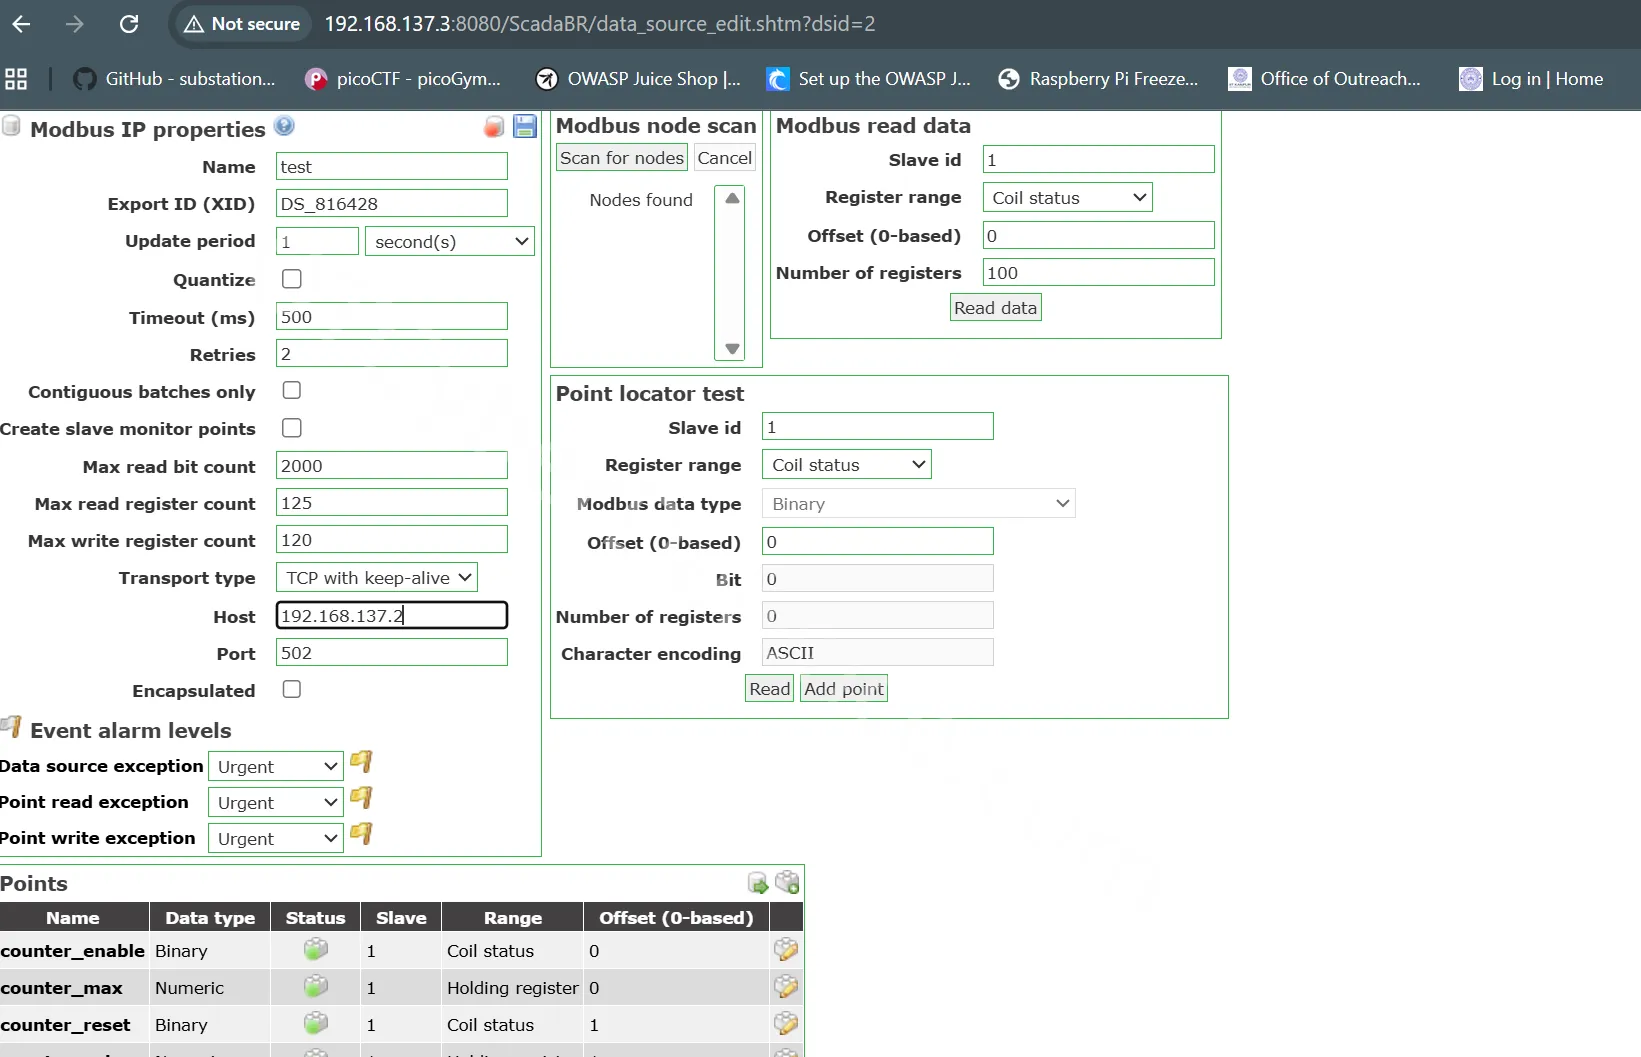Open Modbus IP properties help icon
The image size is (1641, 1057).
pyautogui.click(x=284, y=126)
